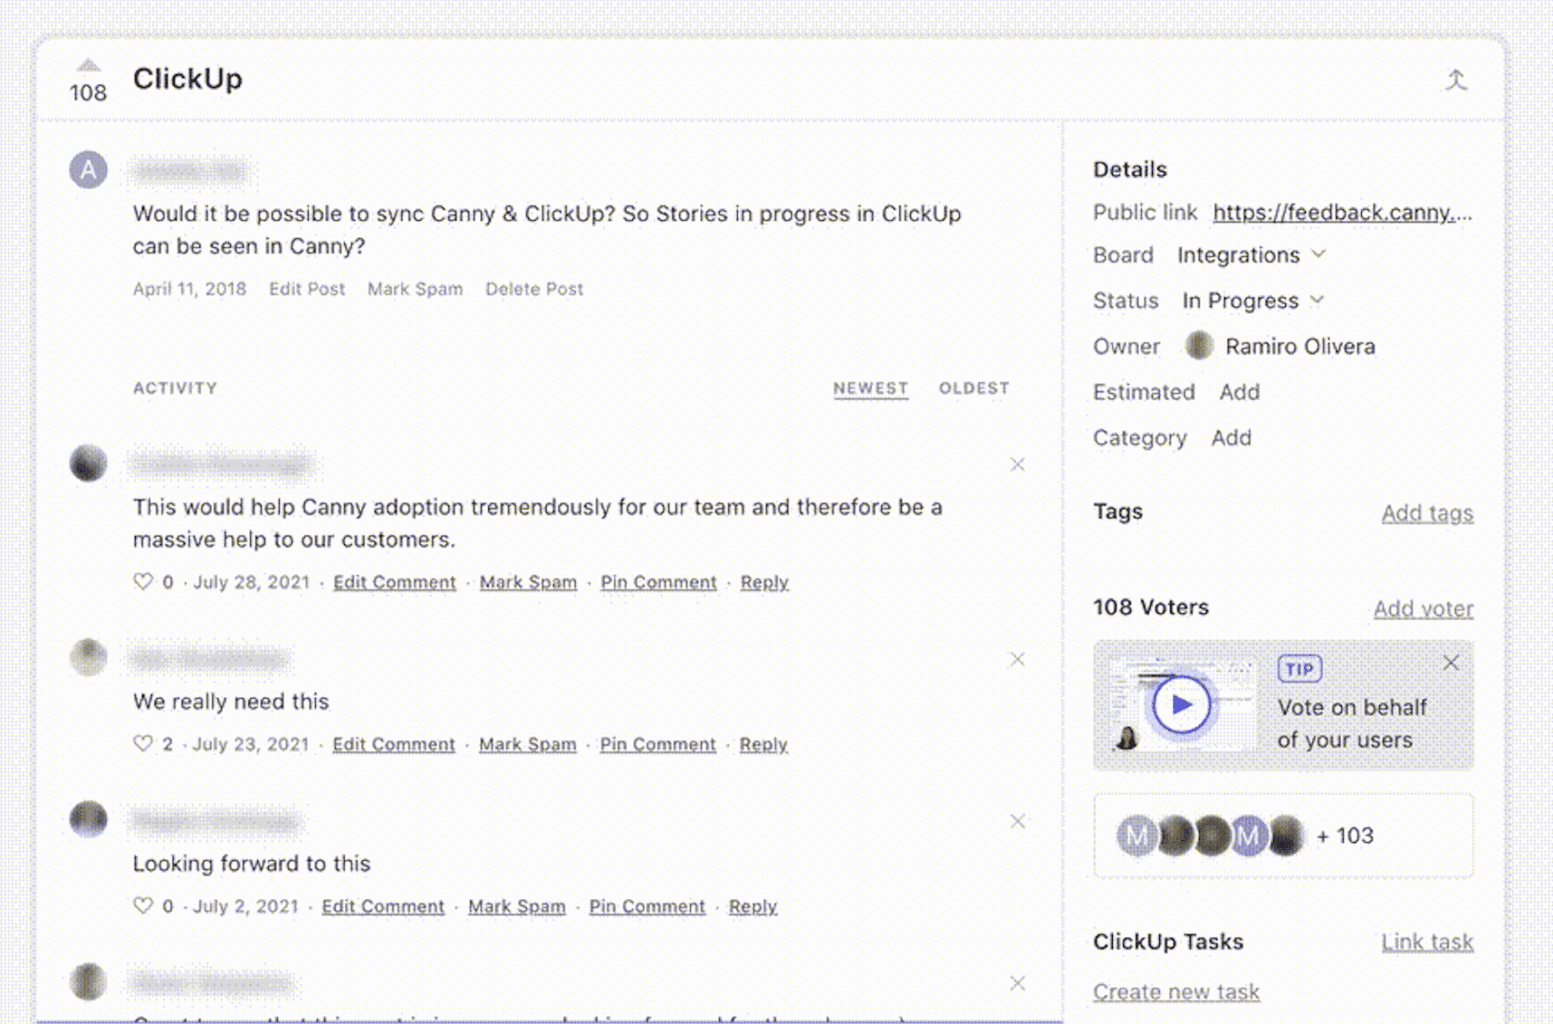Sort activity by Newest
The image size is (1553, 1024).
point(870,388)
